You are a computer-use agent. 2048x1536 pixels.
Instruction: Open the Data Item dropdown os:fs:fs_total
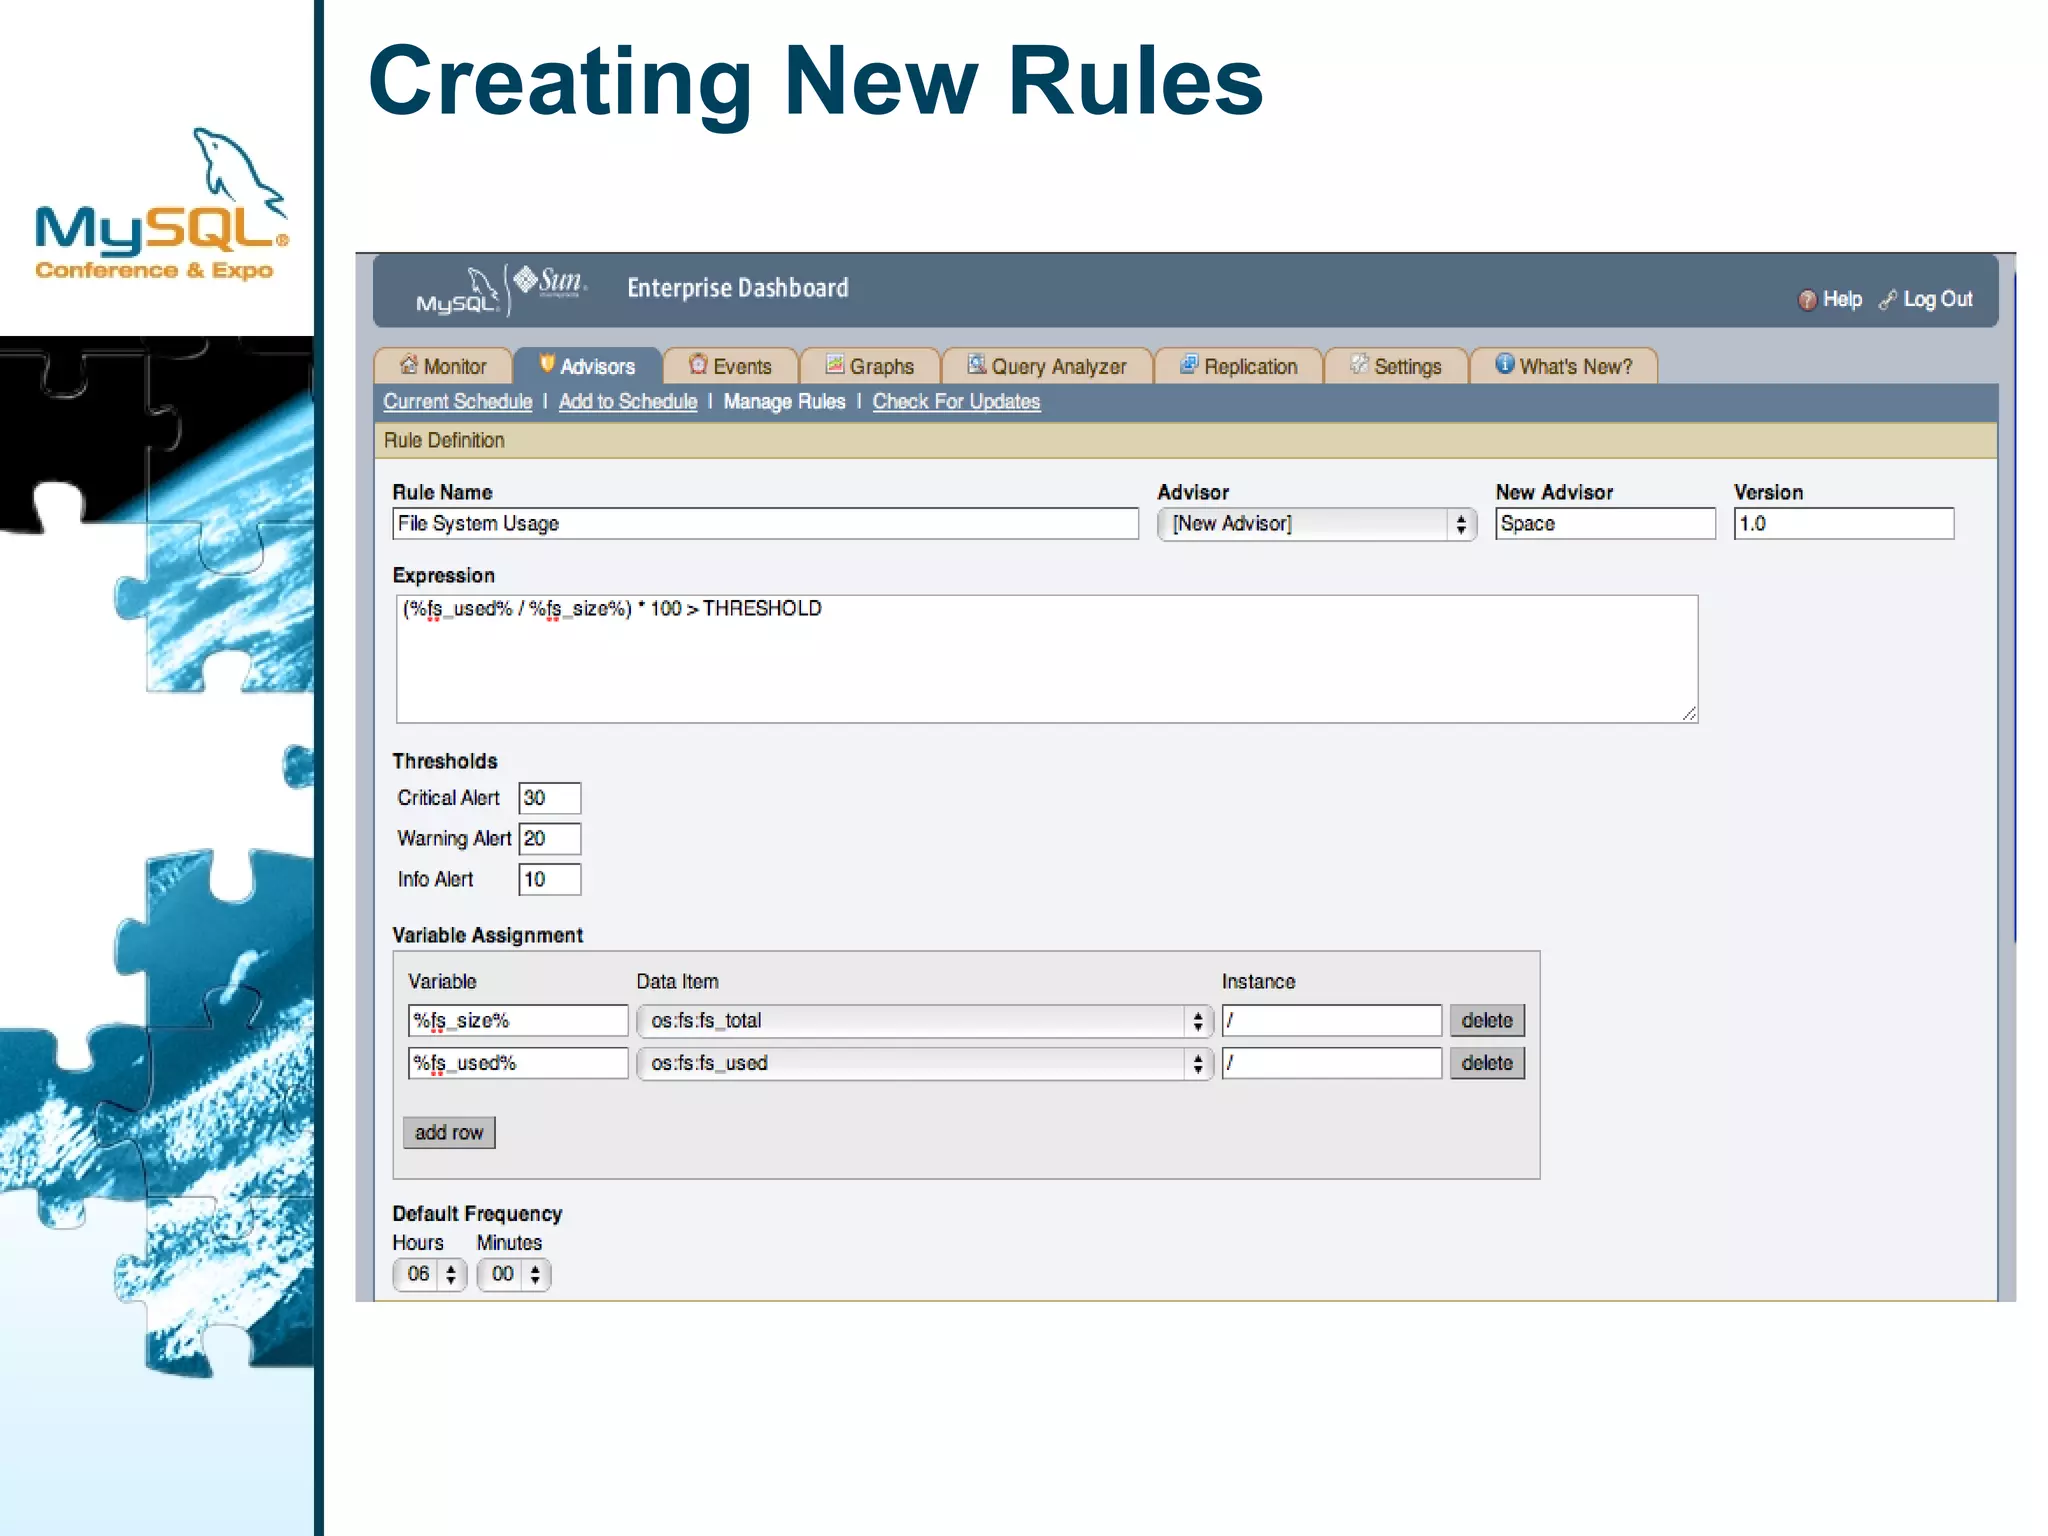tap(924, 1021)
